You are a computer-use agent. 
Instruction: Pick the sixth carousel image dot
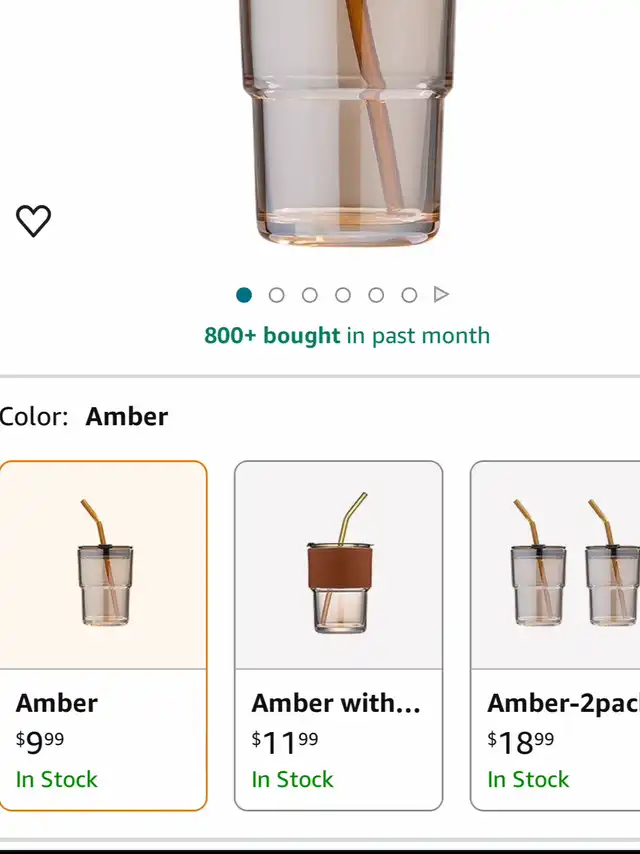pyautogui.click(x=409, y=295)
